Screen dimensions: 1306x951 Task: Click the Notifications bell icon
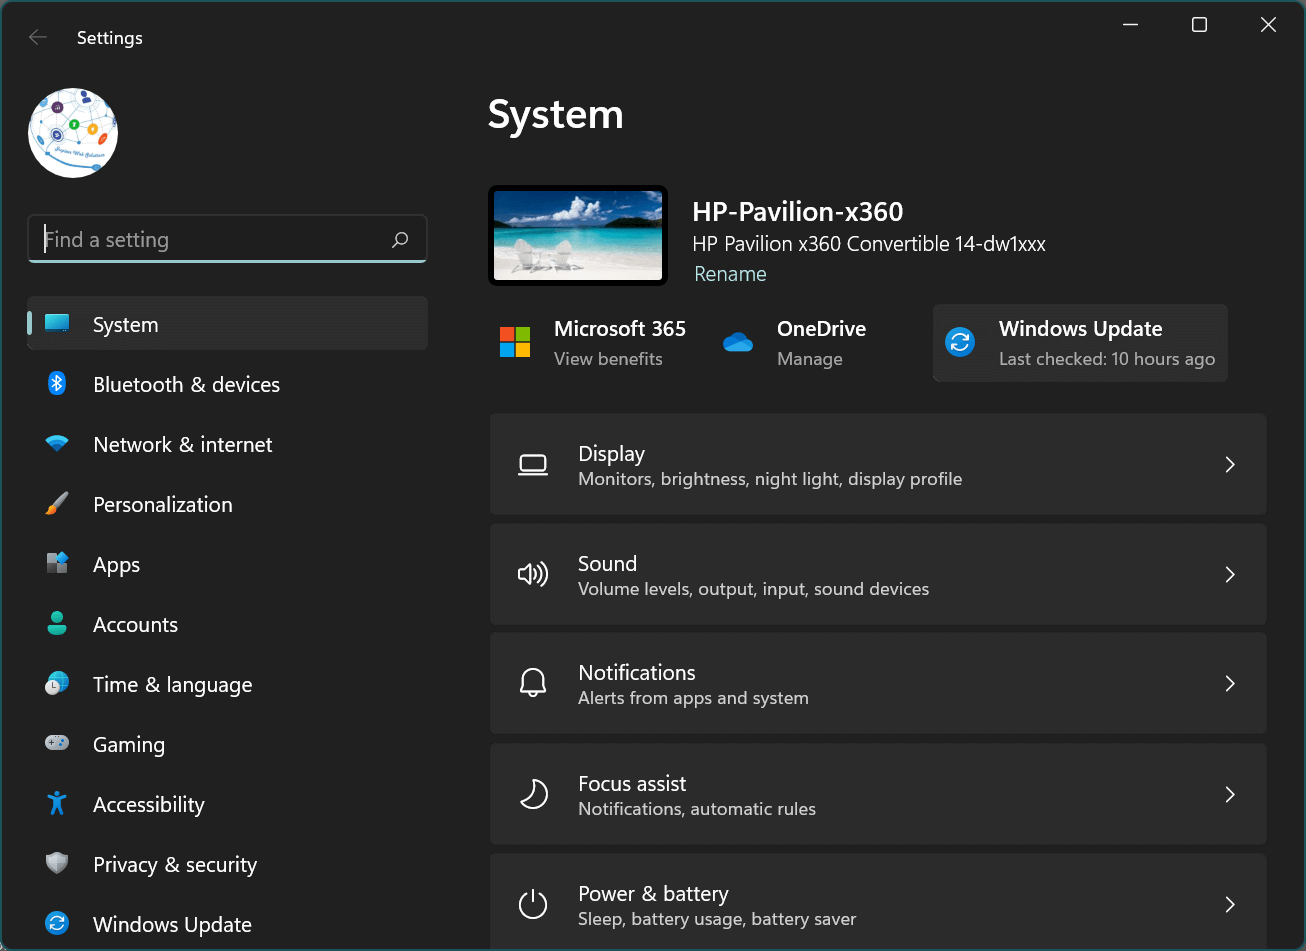tap(533, 683)
